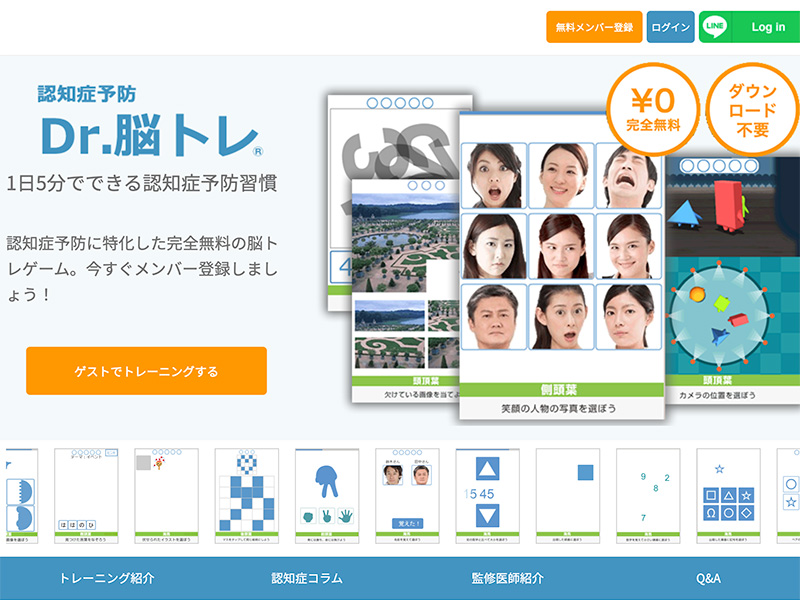
Task: Open the トレーニング紹介 navigation item
Action: pyautogui.click(x=107, y=578)
